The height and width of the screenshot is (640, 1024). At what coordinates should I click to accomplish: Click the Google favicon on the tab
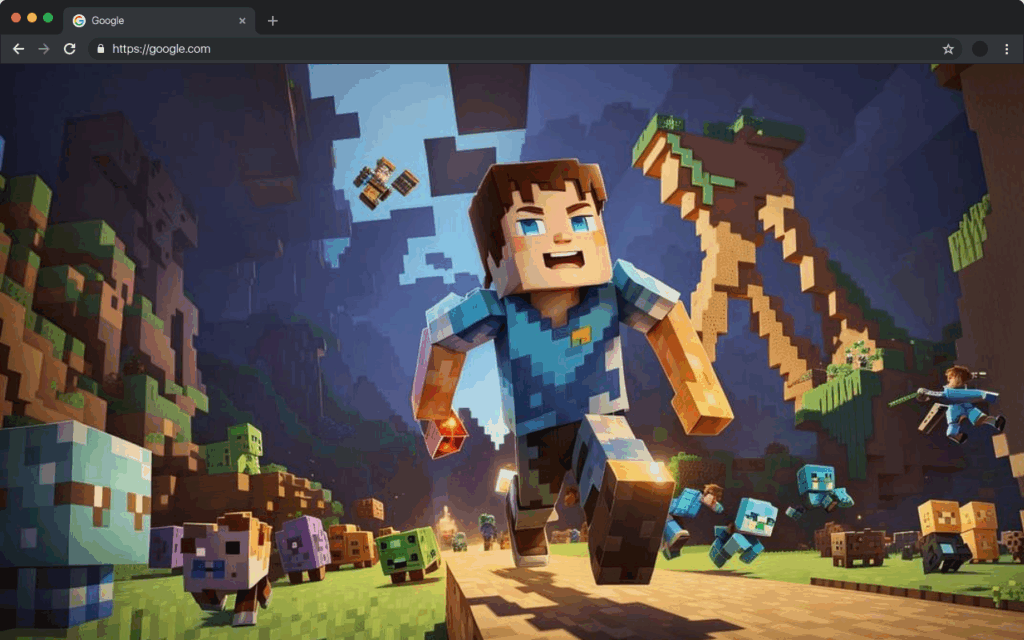point(79,20)
